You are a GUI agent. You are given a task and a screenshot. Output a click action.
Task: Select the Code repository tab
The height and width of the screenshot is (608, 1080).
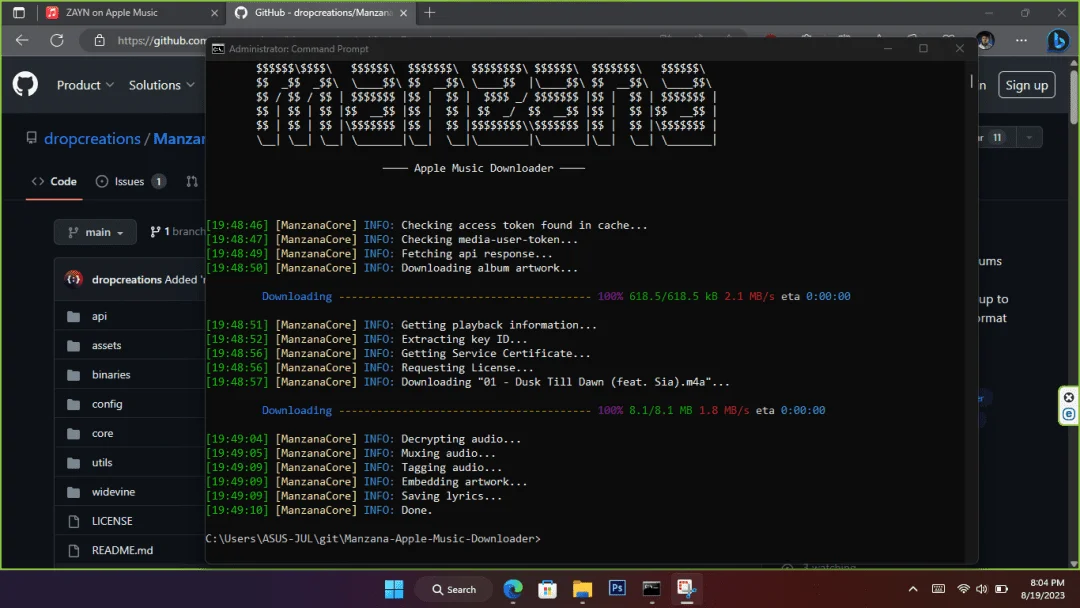coord(54,181)
